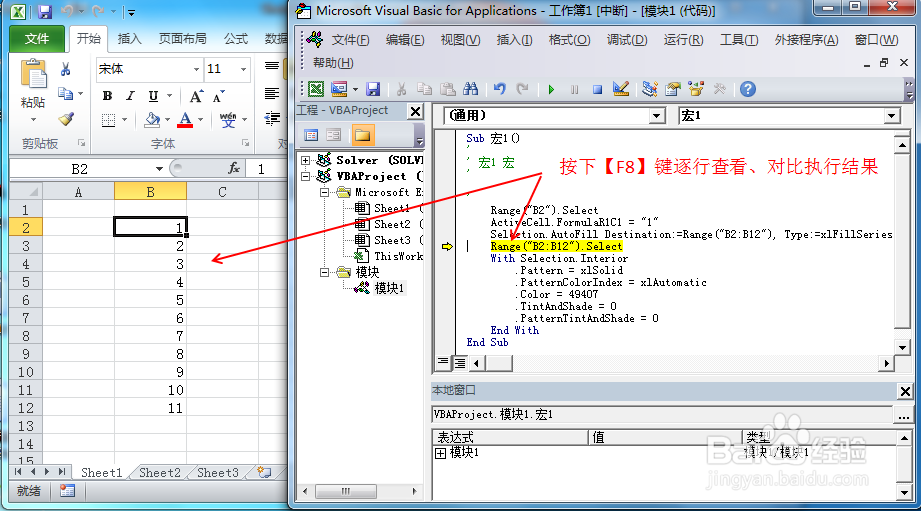Click View Code icon in project panel
This screenshot has height=511, width=921.
(311, 136)
